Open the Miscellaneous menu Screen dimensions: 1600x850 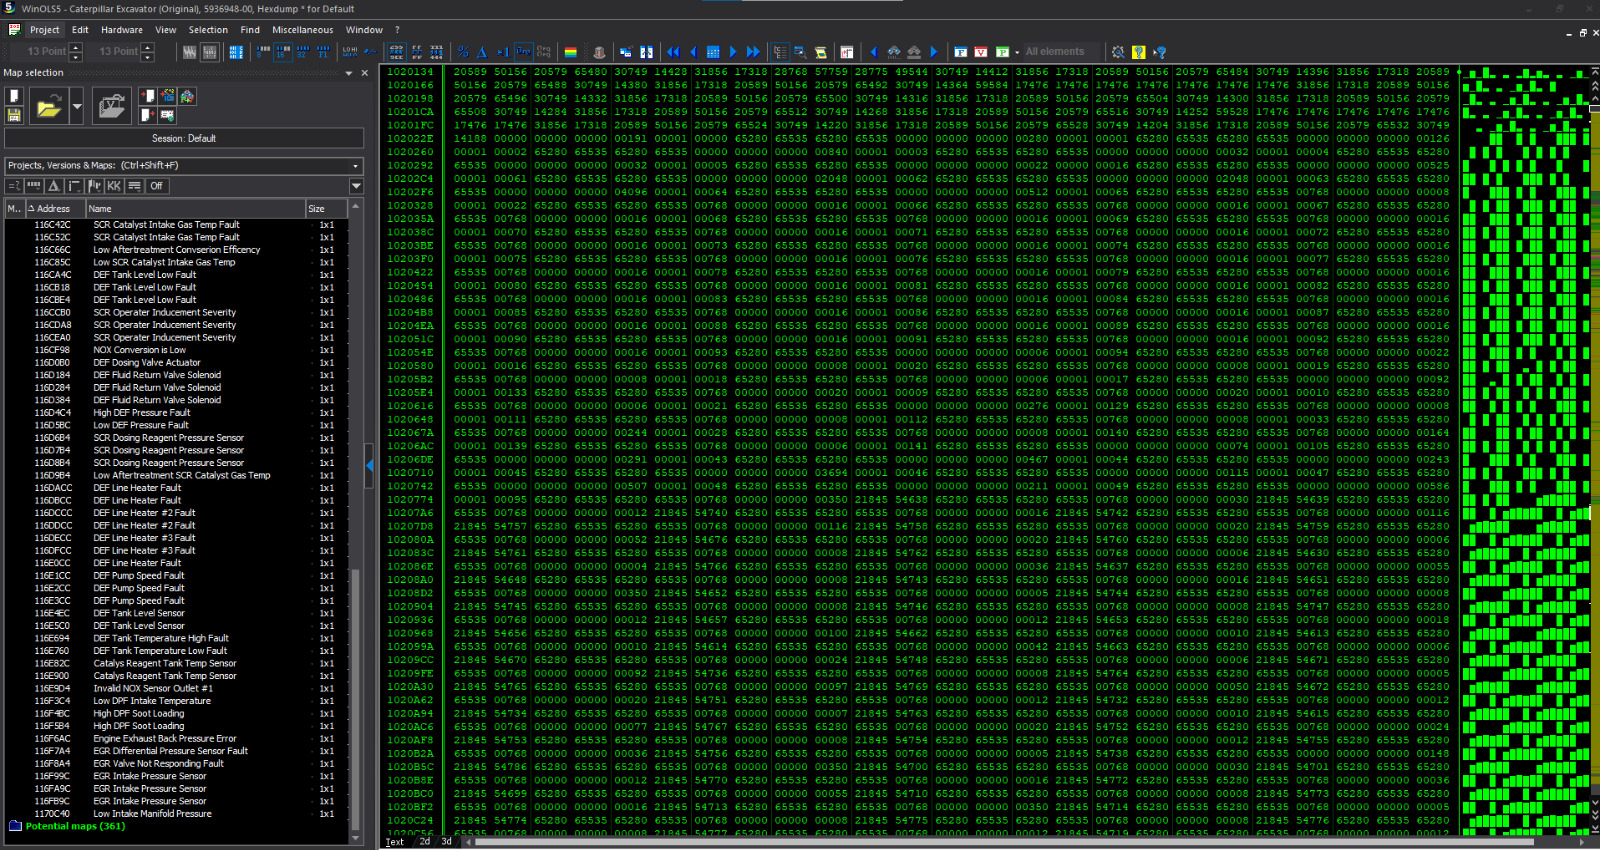[303, 30]
